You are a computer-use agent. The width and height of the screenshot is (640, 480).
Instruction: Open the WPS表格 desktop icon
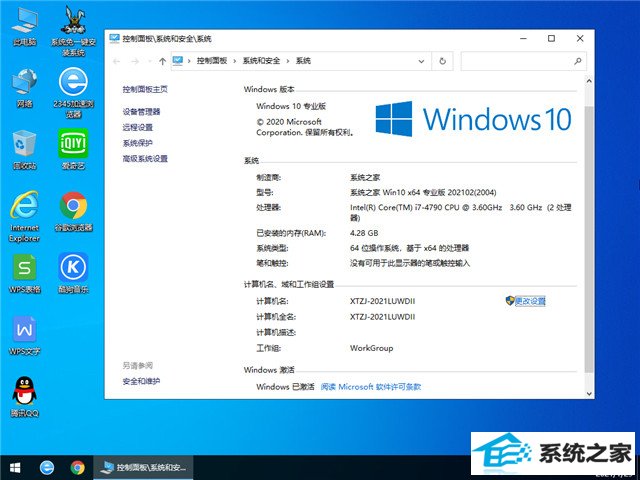24,274
